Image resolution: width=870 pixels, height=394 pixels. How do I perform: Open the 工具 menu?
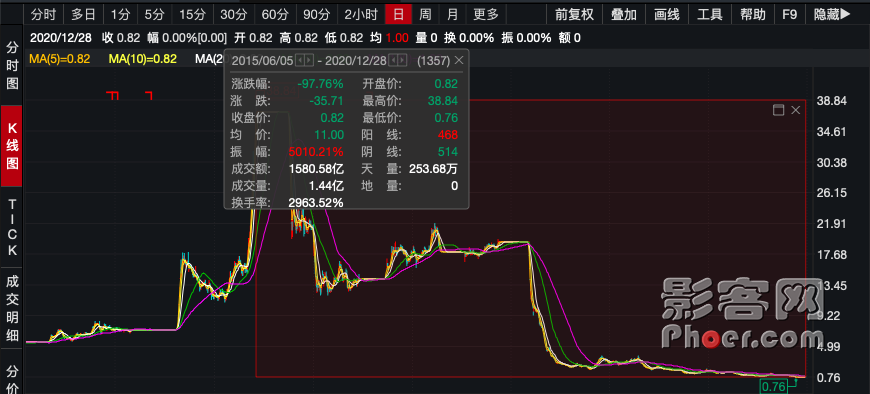(710, 14)
